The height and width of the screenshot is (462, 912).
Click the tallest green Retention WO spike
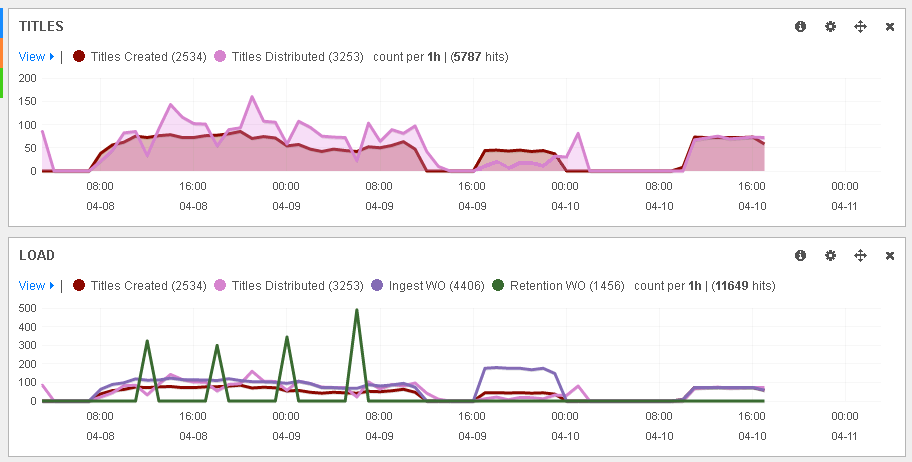[x=357, y=311]
